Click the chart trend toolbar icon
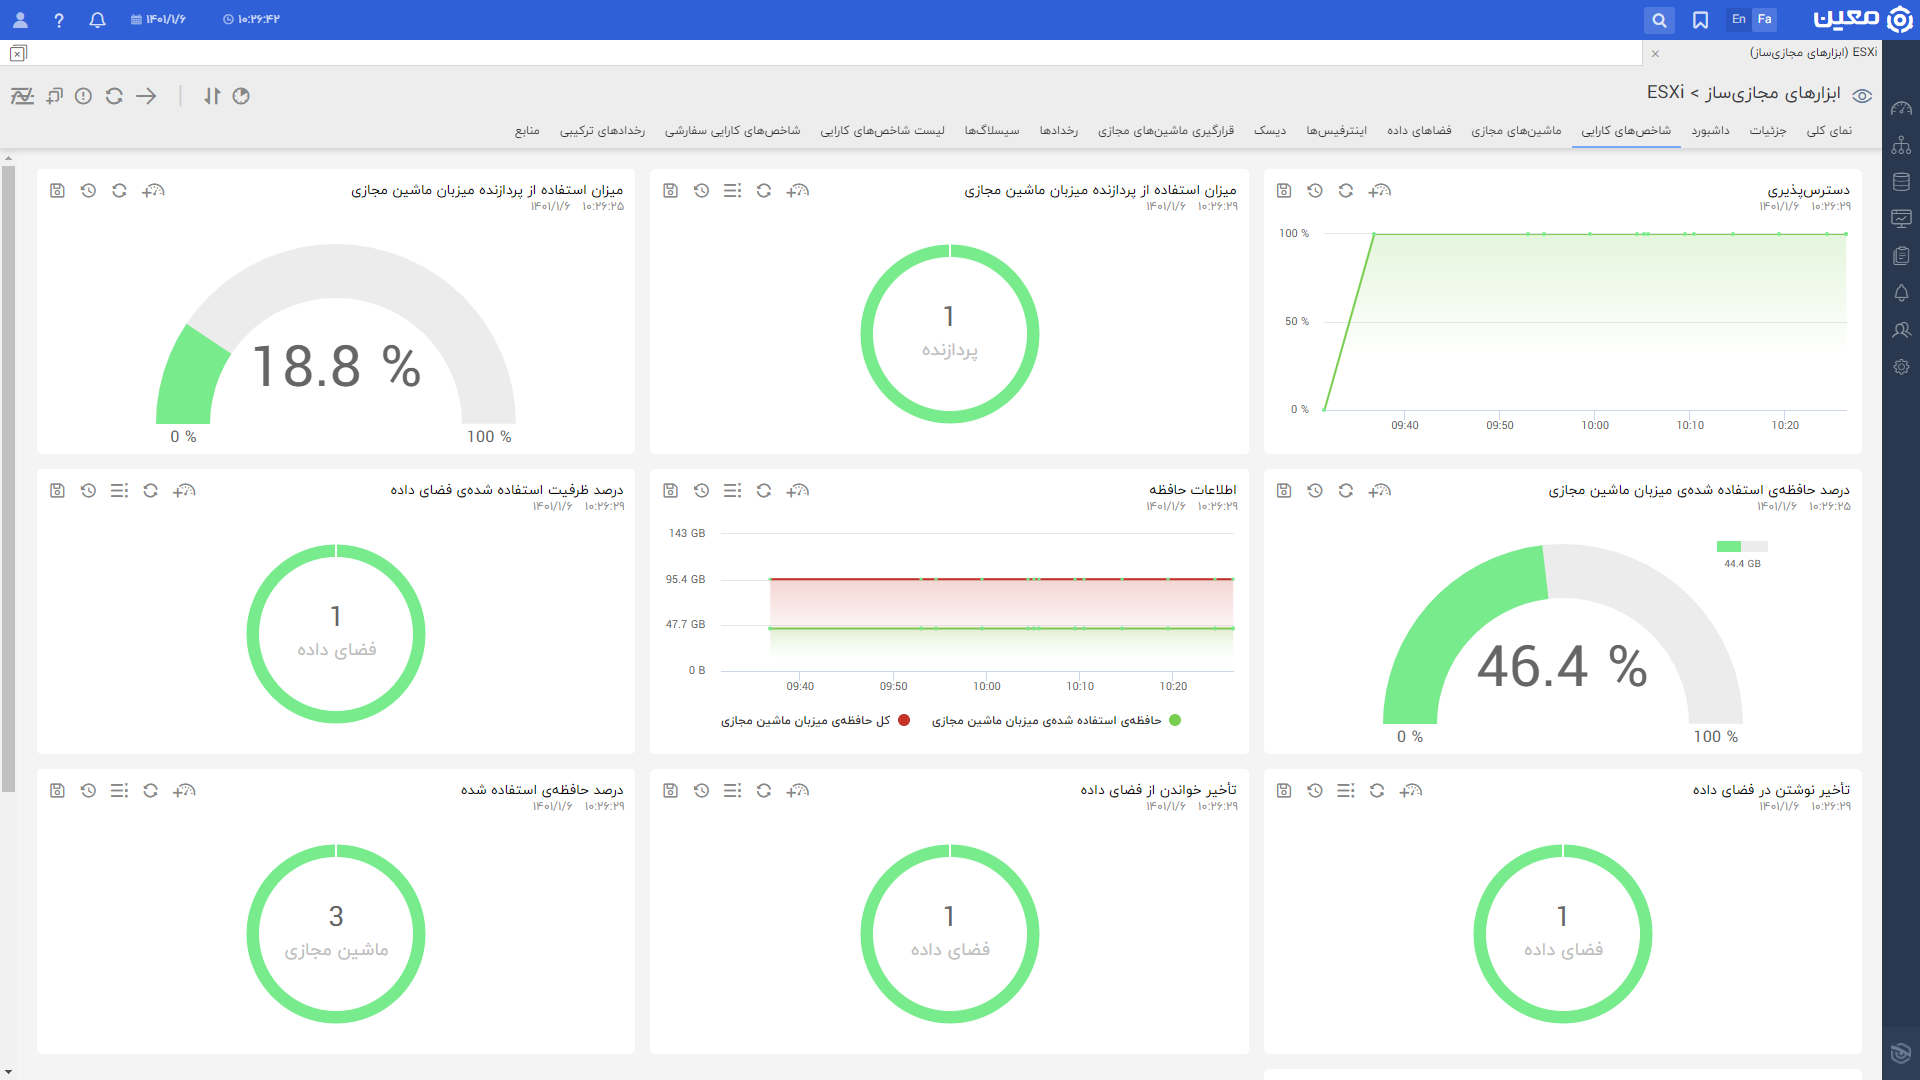Screen dimensions: 1920x1080 coord(22,96)
